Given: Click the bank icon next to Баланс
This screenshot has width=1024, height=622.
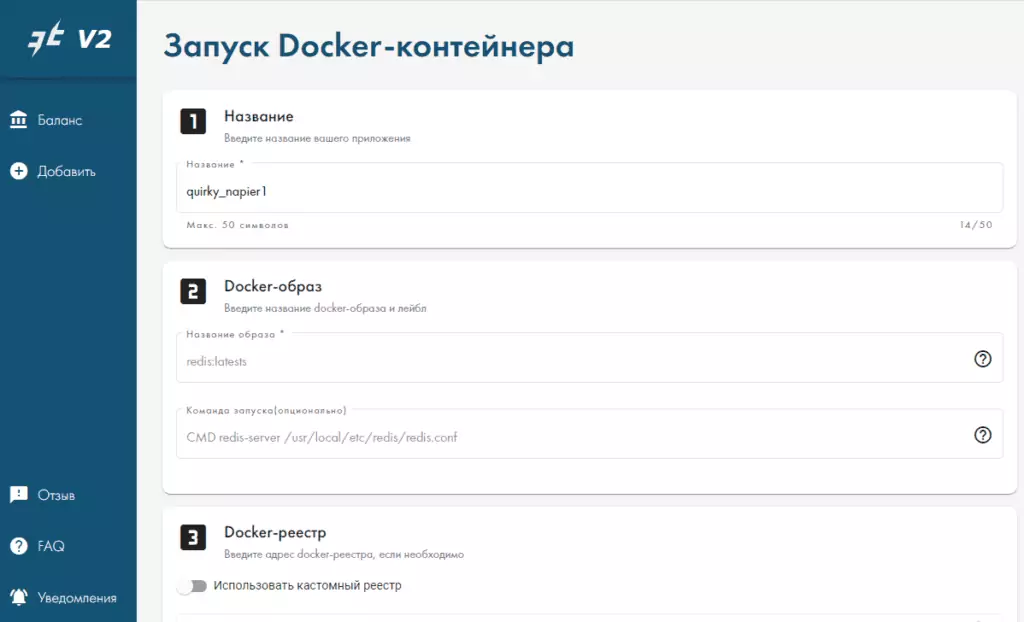Looking at the screenshot, I should click(x=18, y=120).
